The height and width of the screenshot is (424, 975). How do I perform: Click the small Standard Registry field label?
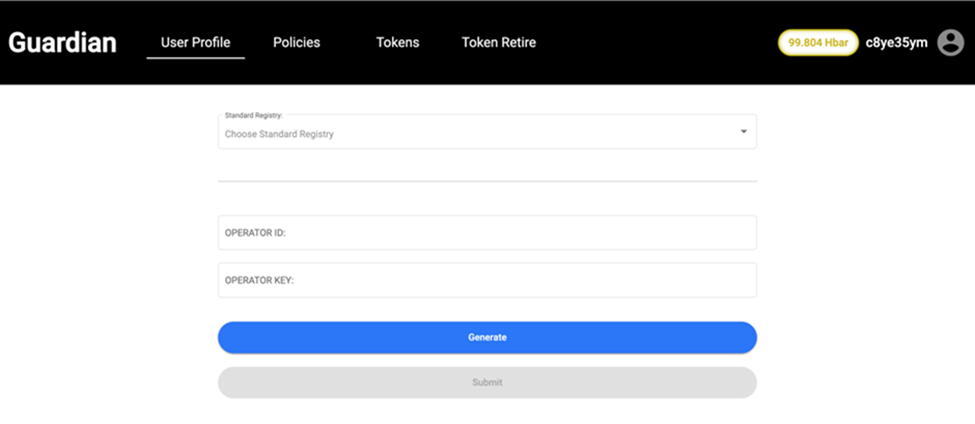(x=253, y=116)
